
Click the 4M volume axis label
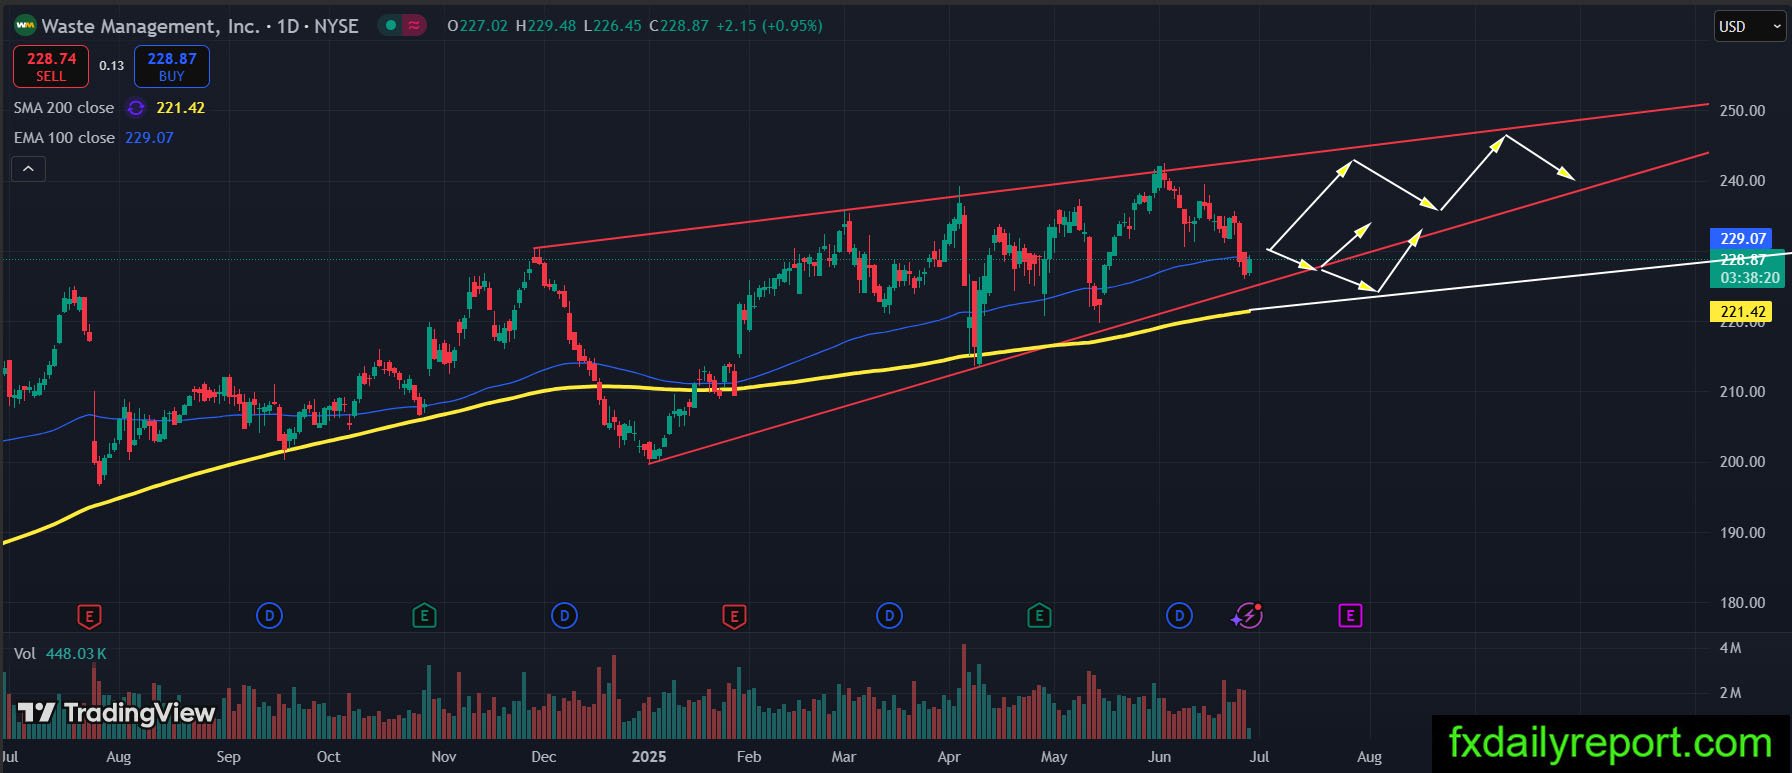pyautogui.click(x=1730, y=648)
